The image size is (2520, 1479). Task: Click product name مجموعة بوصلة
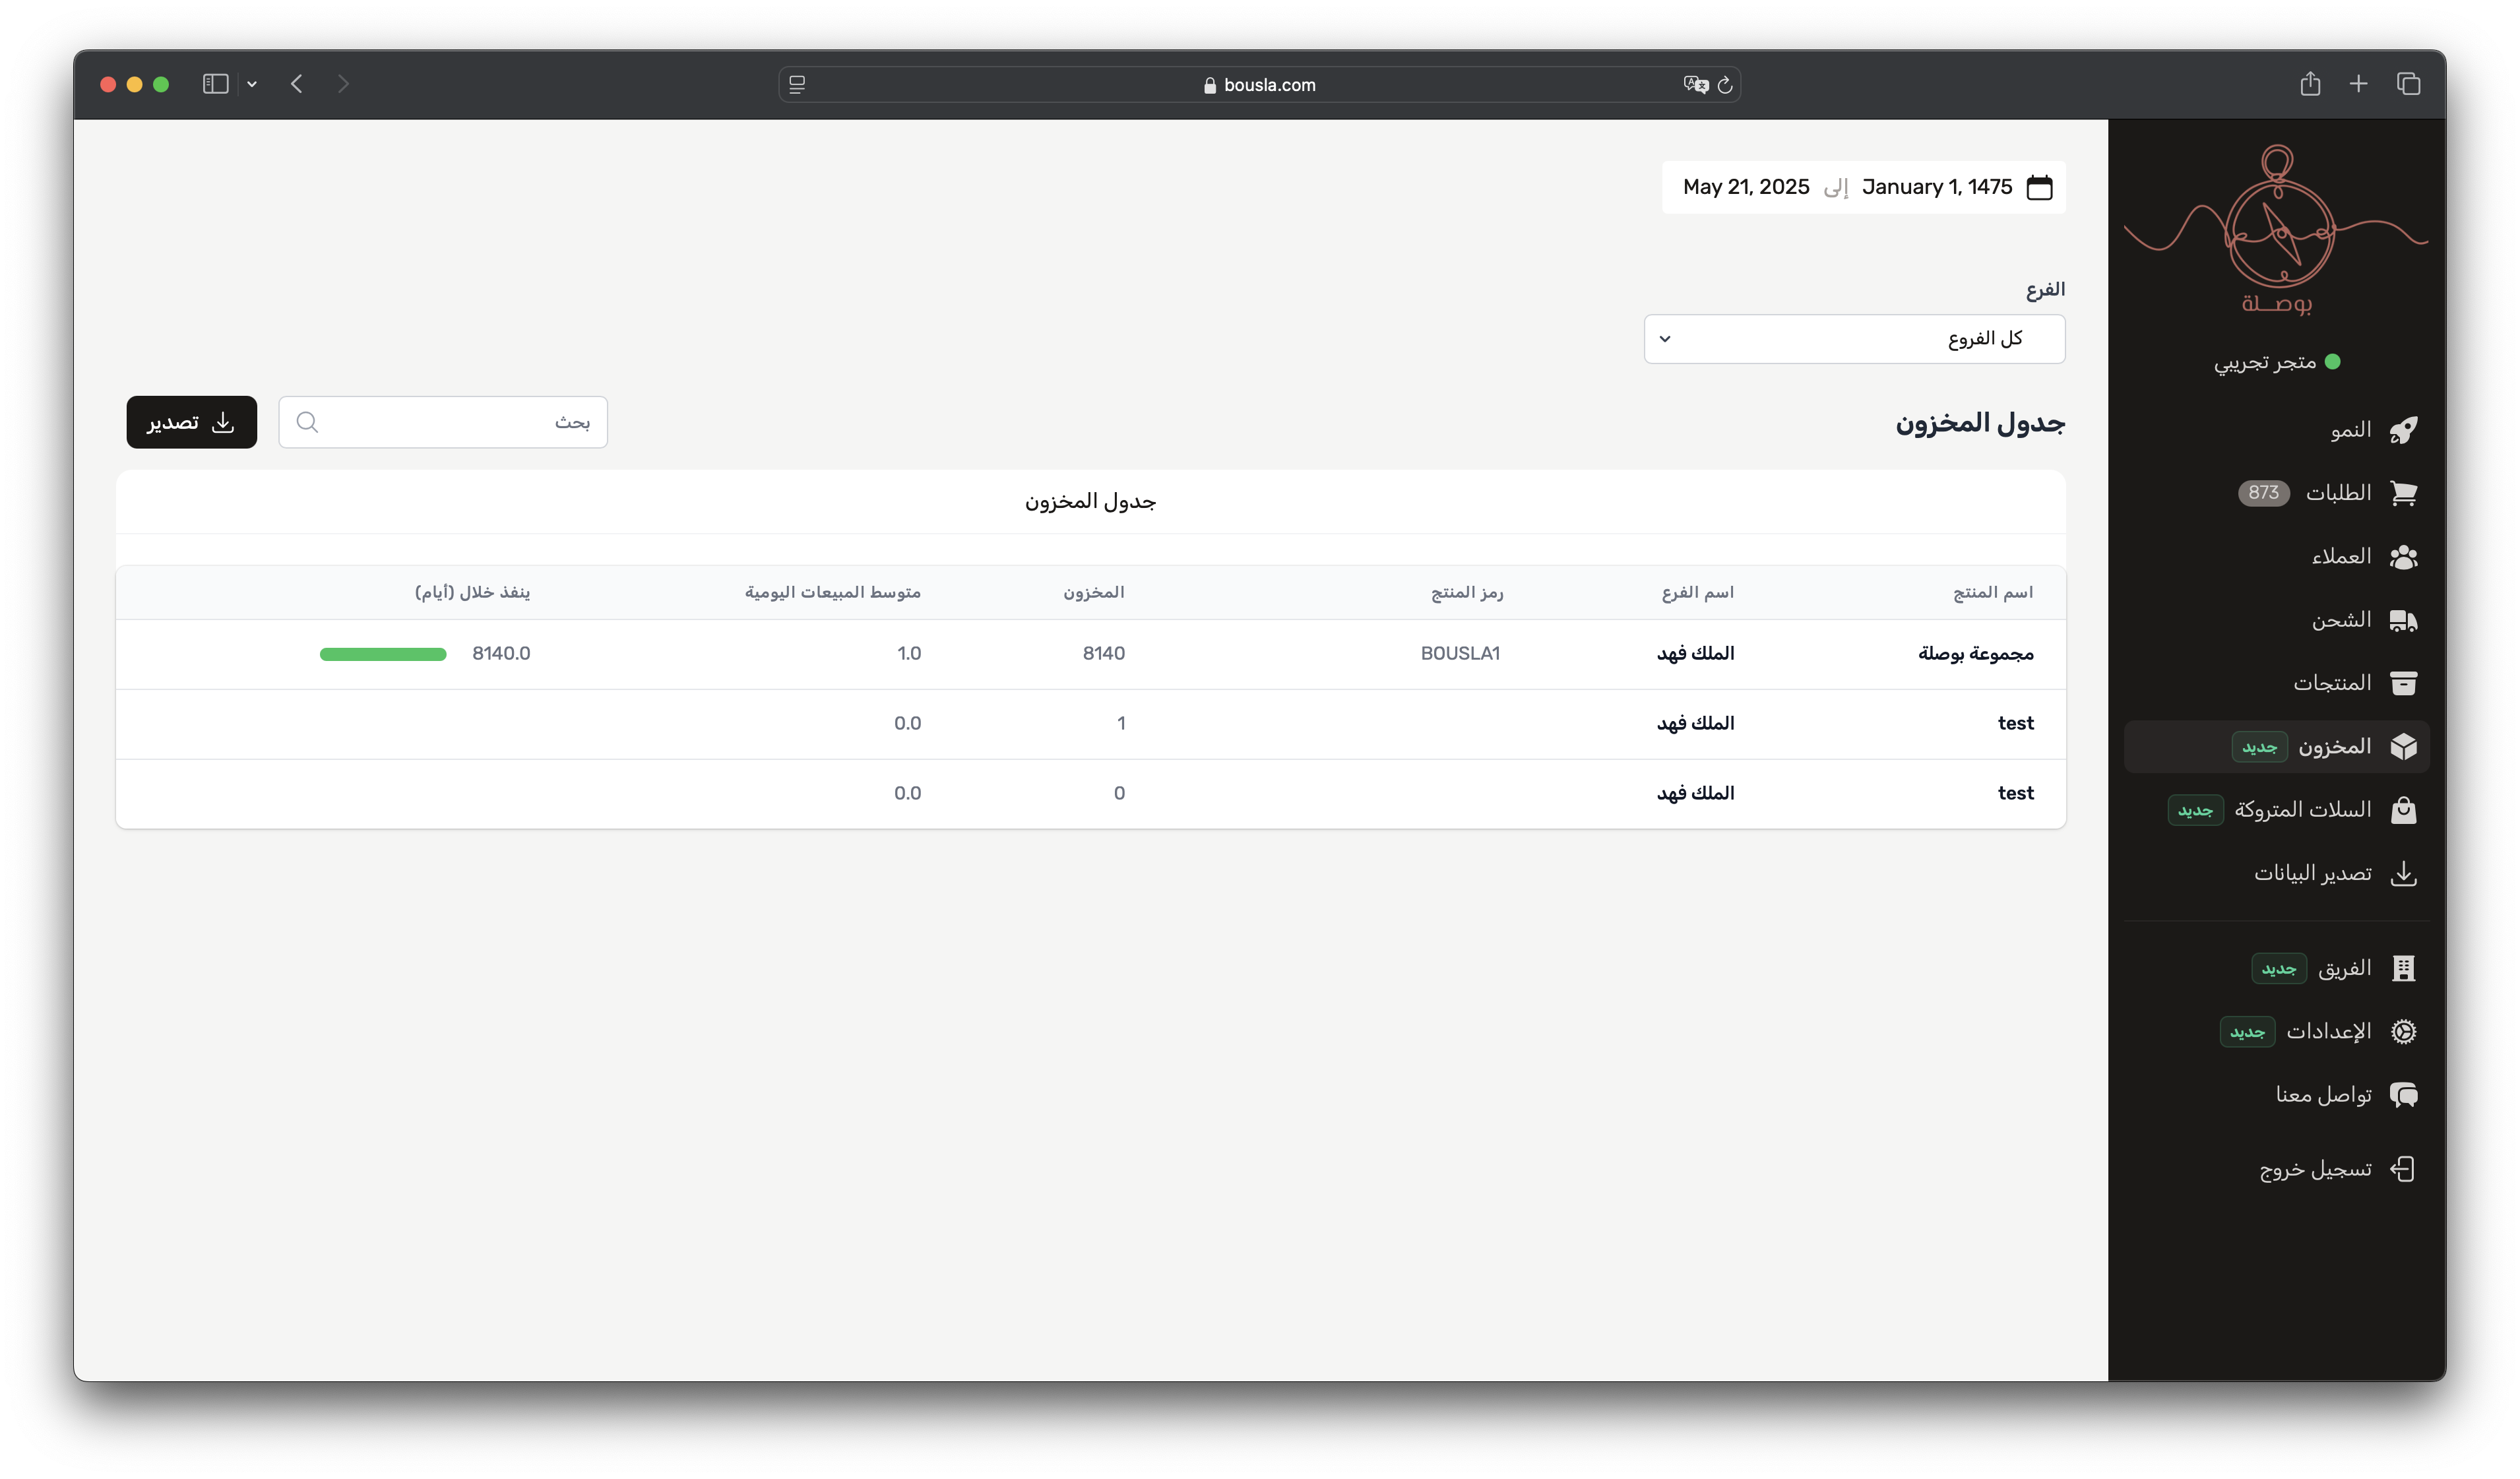(x=1975, y=654)
